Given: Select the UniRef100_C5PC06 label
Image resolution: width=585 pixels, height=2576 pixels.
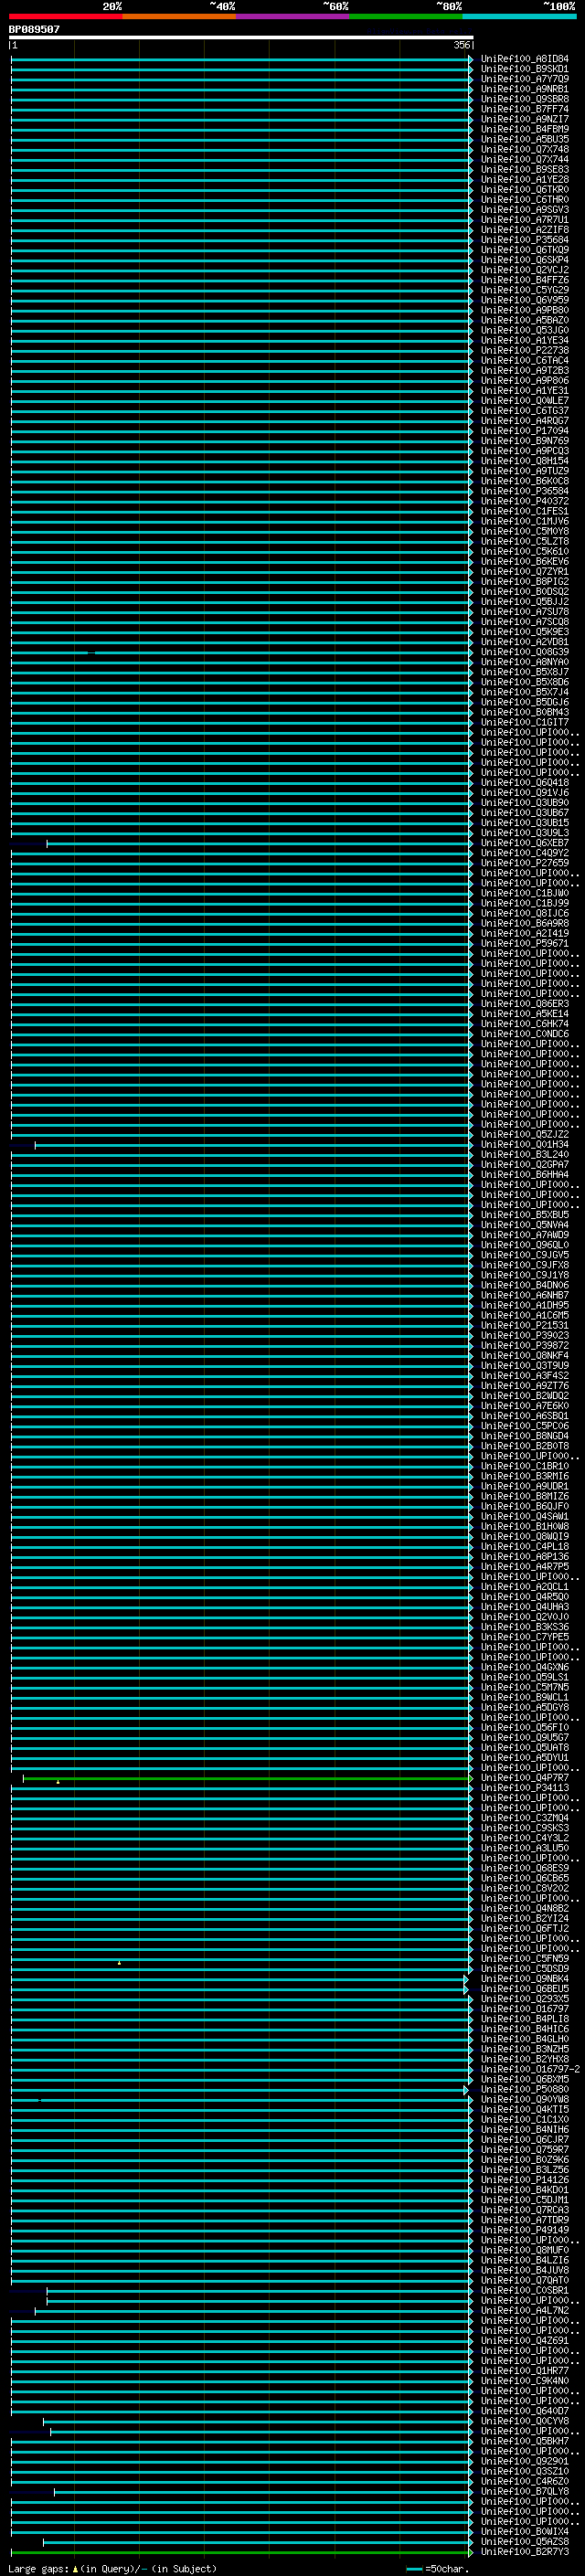Looking at the screenshot, I should click(x=524, y=1426).
